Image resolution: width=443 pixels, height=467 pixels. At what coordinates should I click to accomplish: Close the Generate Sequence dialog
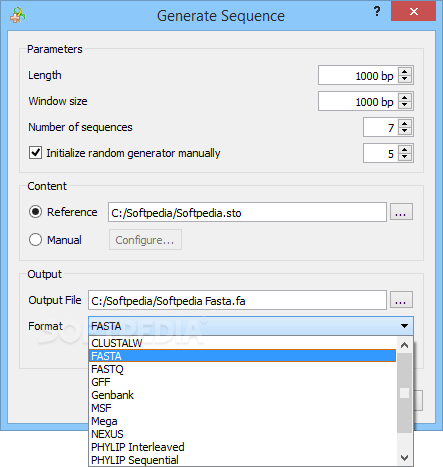pyautogui.click(x=414, y=12)
